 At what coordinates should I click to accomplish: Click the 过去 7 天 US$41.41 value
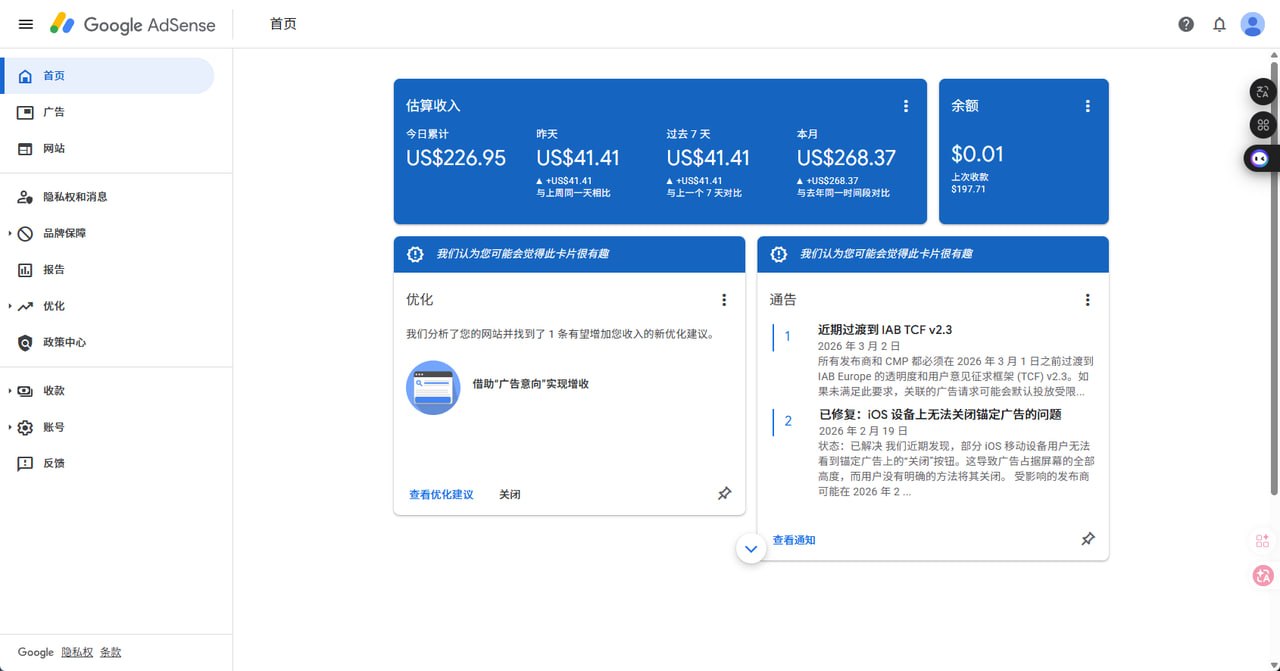pos(708,158)
